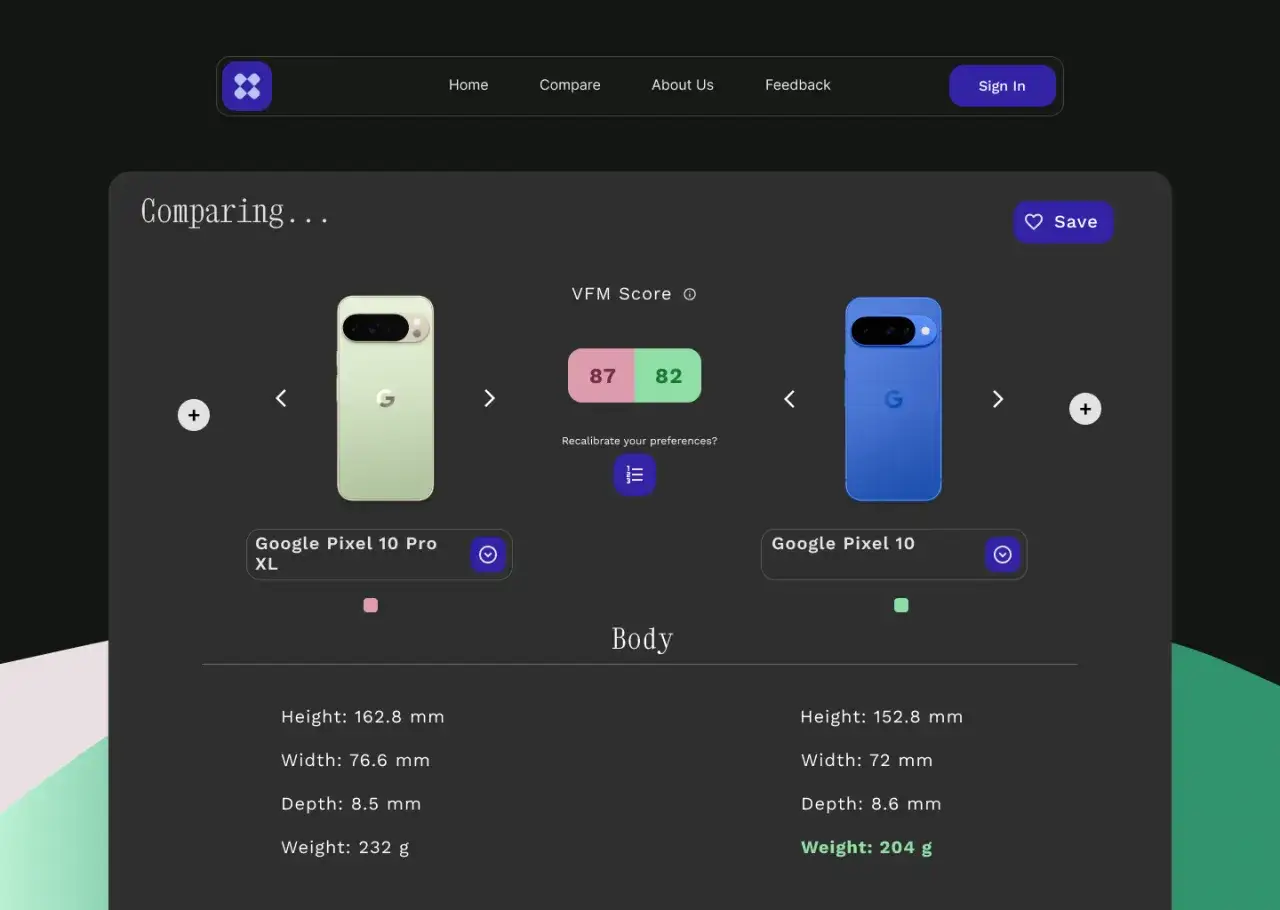Save this comparison with the Save button
Screen dimensions: 1280x910
[1063, 222]
